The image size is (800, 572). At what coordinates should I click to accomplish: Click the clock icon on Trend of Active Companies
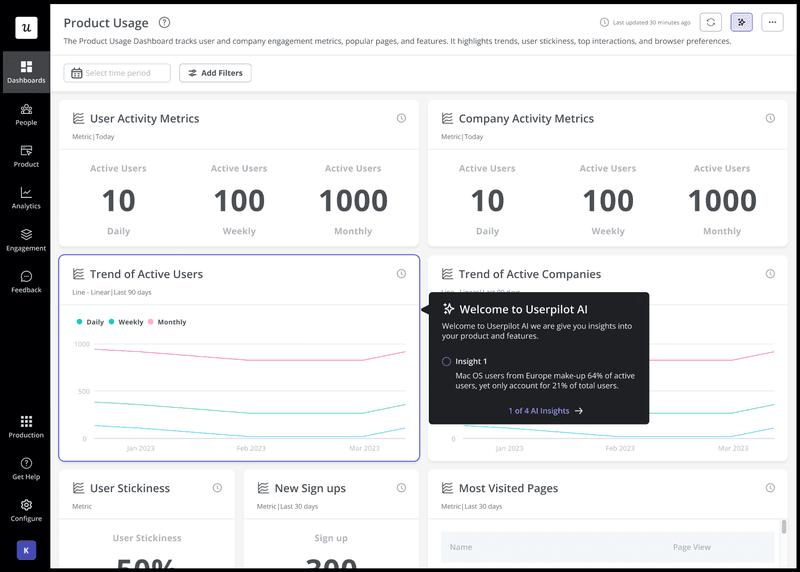click(x=770, y=274)
